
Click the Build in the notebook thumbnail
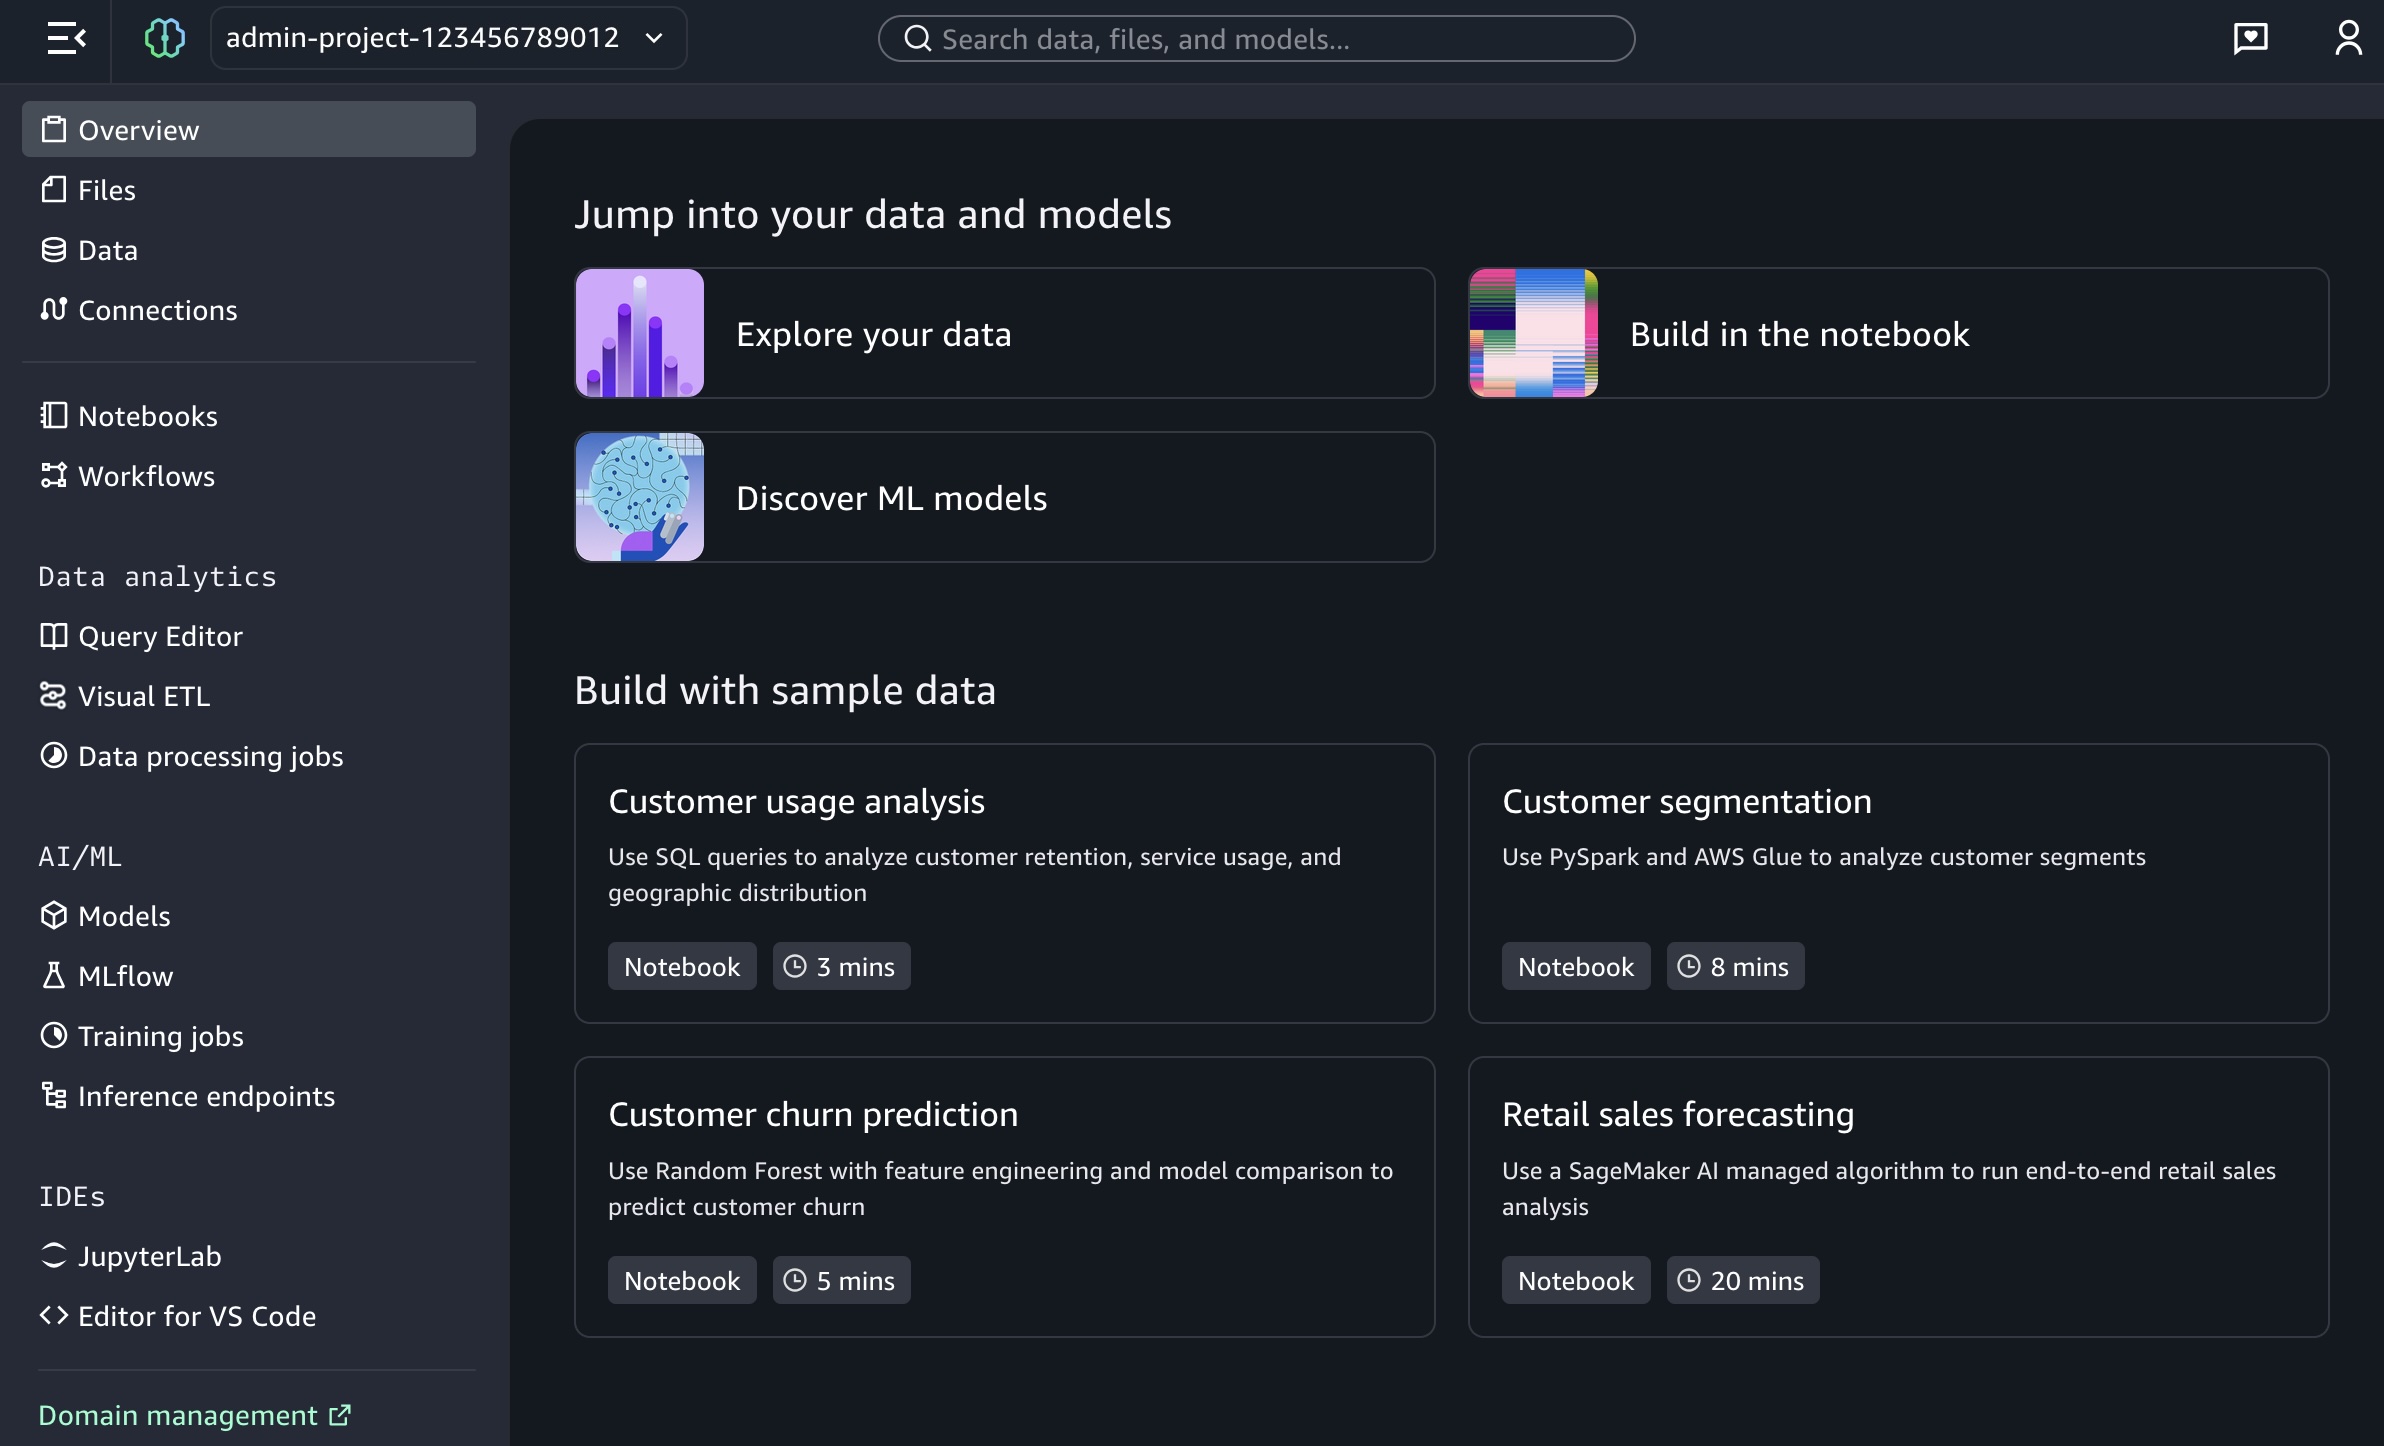1533,333
